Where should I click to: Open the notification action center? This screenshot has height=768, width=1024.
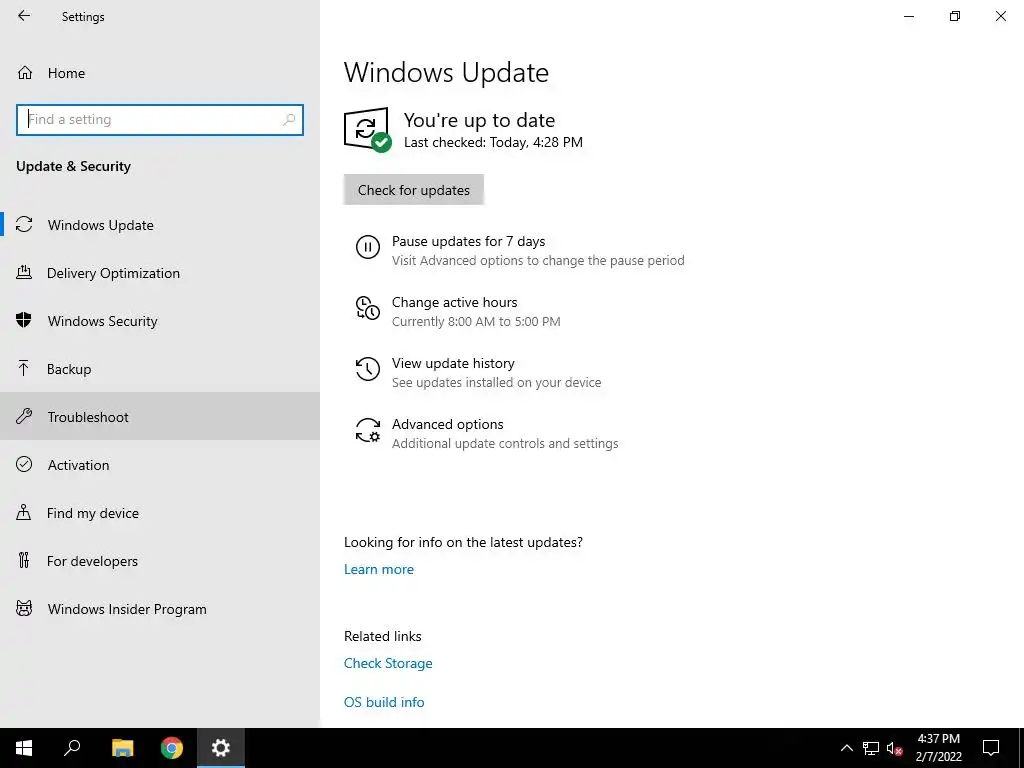coord(991,748)
